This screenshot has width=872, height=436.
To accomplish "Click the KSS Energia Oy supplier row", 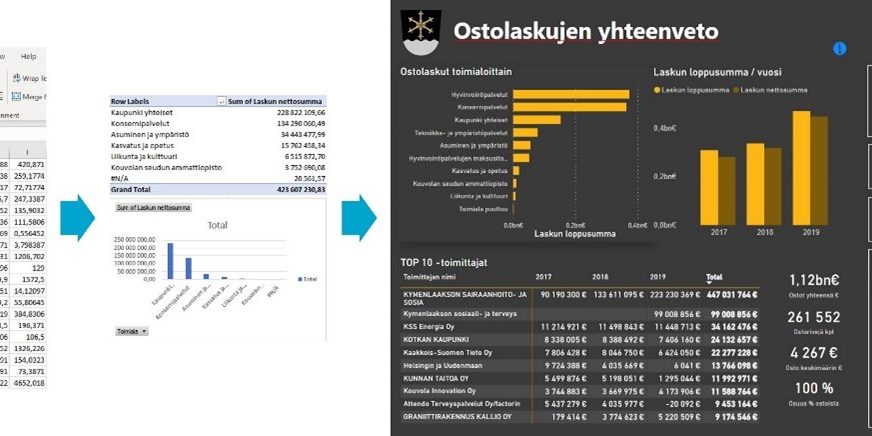I will [x=580, y=327].
